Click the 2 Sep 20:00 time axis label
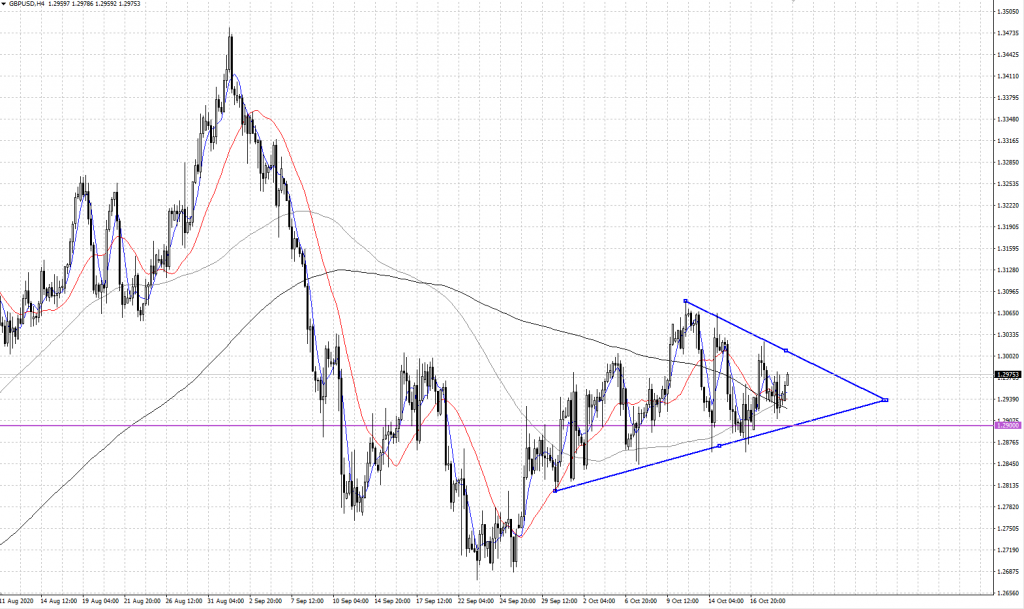 [x=265, y=602]
